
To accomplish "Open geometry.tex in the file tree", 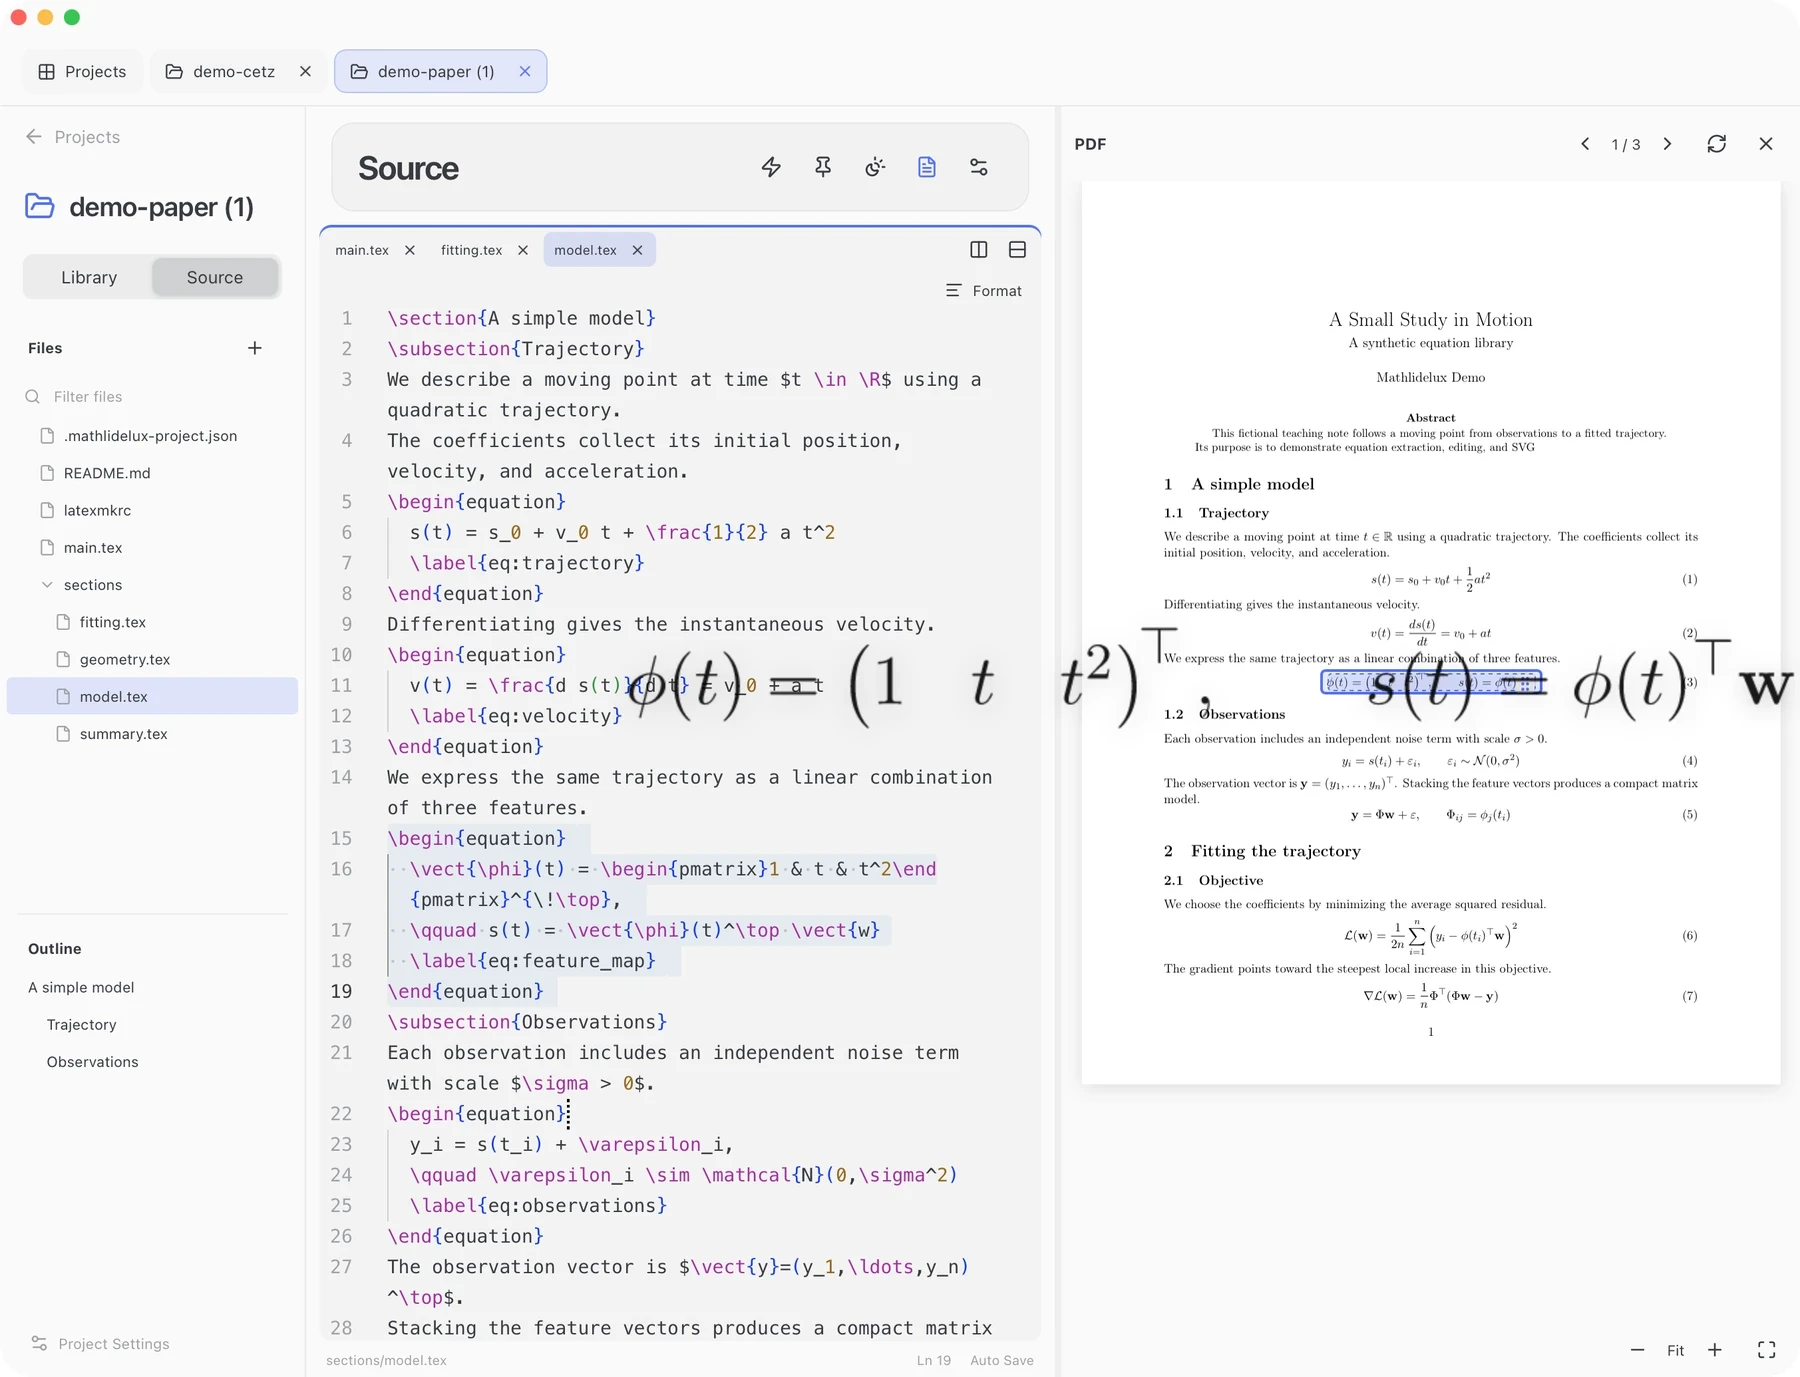I will (x=125, y=659).
